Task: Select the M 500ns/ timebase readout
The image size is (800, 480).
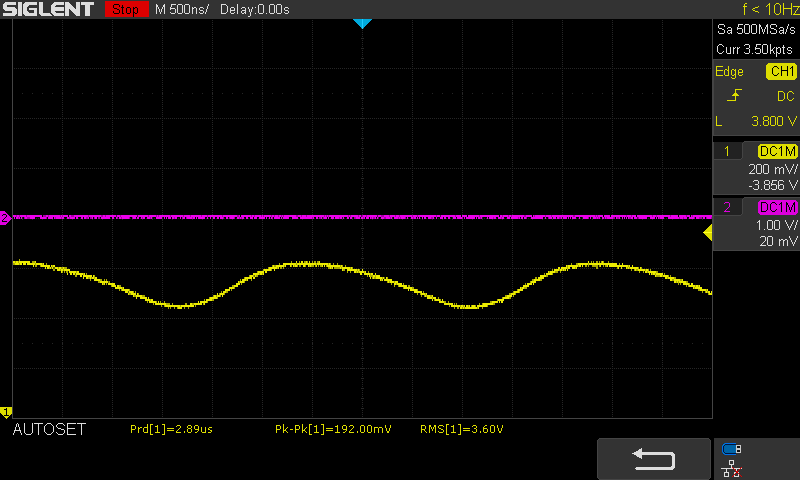Action: click(182, 9)
